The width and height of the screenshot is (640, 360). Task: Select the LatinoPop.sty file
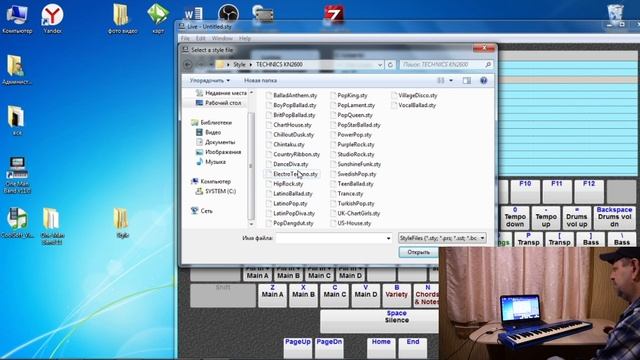click(x=287, y=203)
